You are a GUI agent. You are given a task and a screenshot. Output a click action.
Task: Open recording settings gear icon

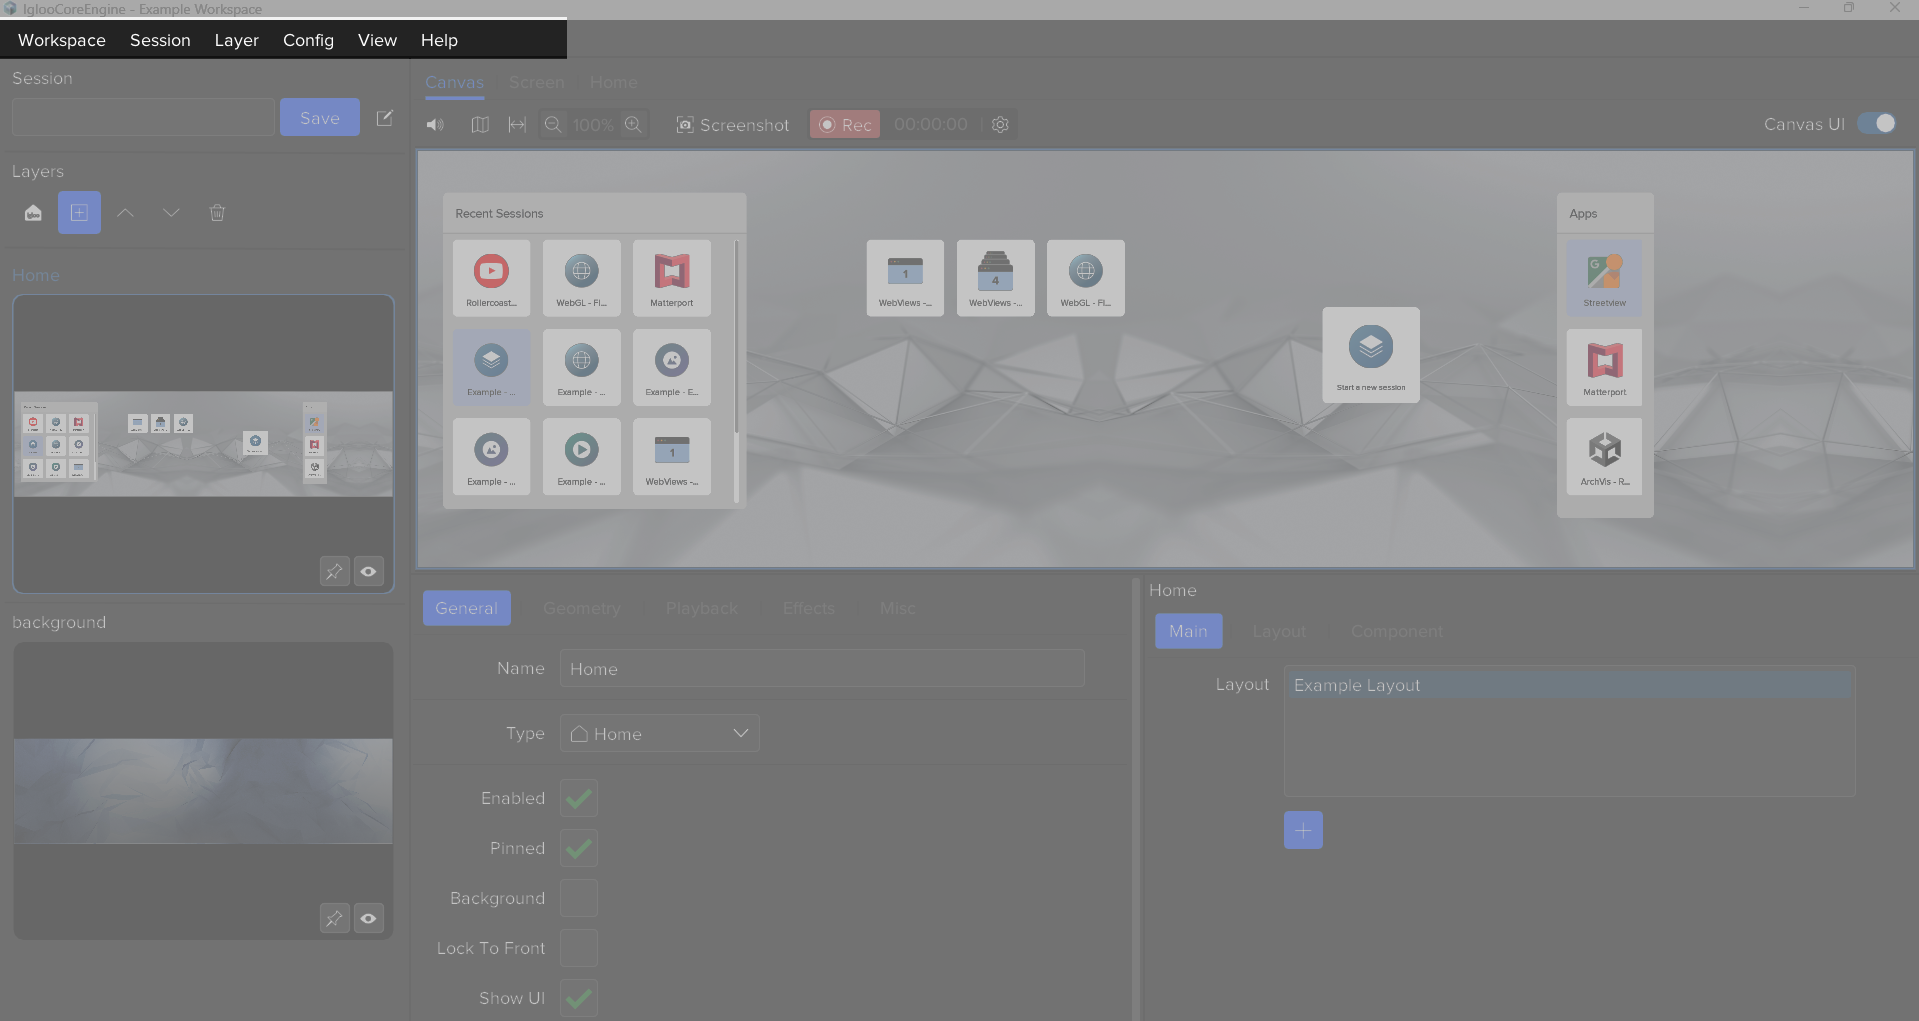[1000, 125]
